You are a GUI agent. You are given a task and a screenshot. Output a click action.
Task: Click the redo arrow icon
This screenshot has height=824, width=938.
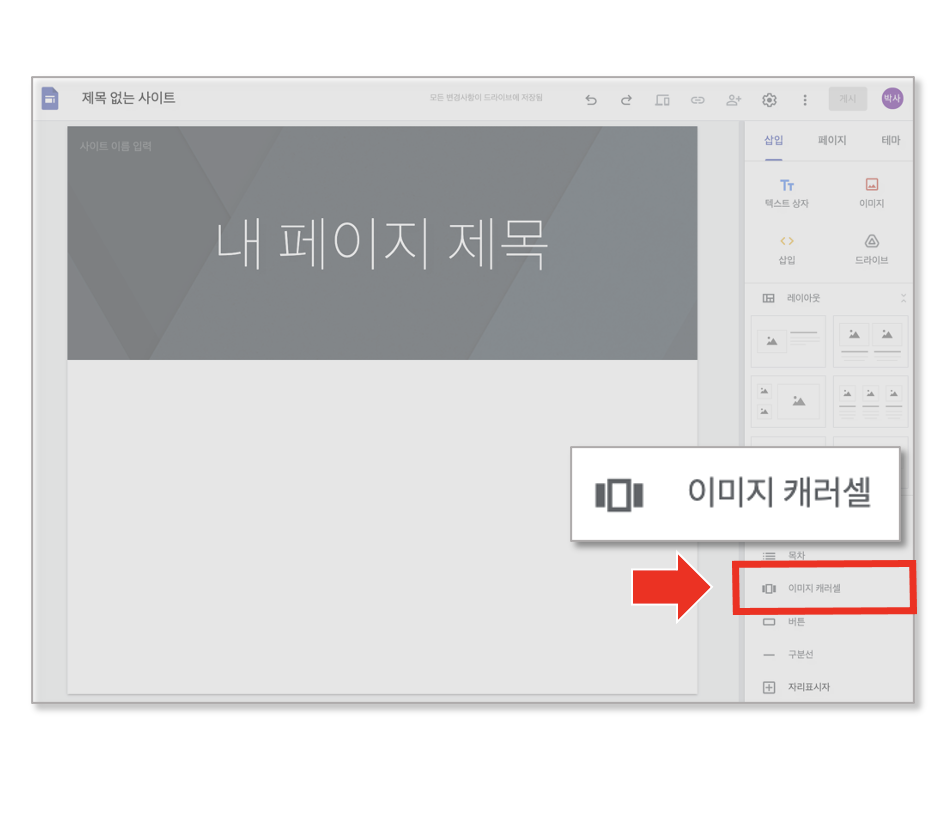coord(626,100)
